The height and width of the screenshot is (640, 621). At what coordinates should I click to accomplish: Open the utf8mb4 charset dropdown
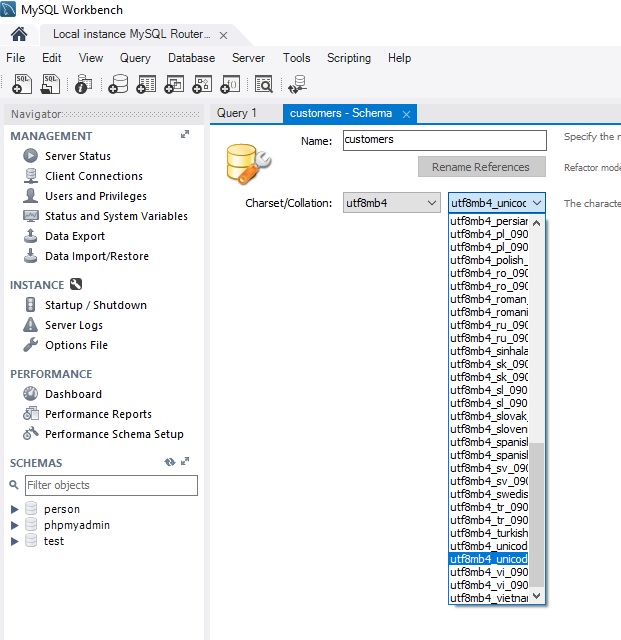(x=392, y=203)
